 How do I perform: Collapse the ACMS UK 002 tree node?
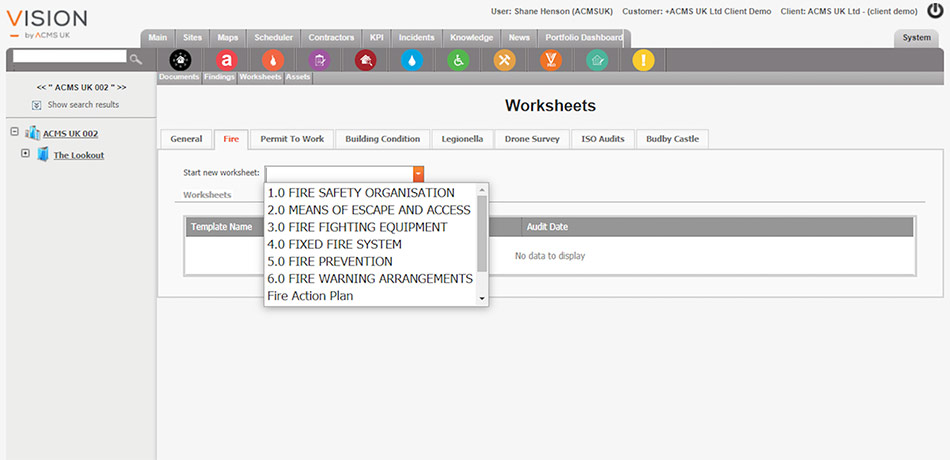coord(15,131)
